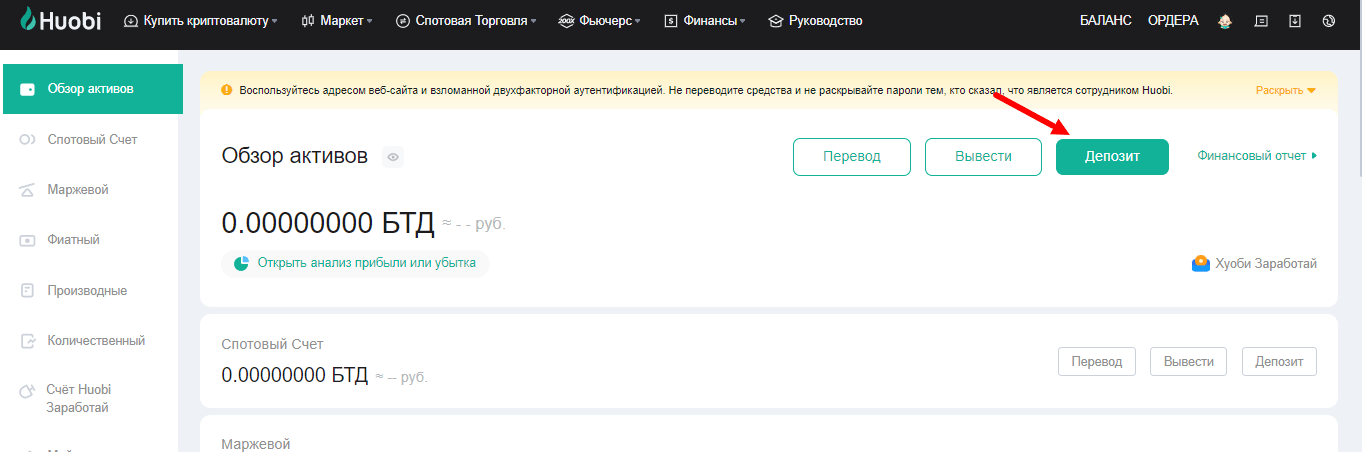Open the globe language icon
The height and width of the screenshot is (452, 1362).
click(x=1329, y=21)
